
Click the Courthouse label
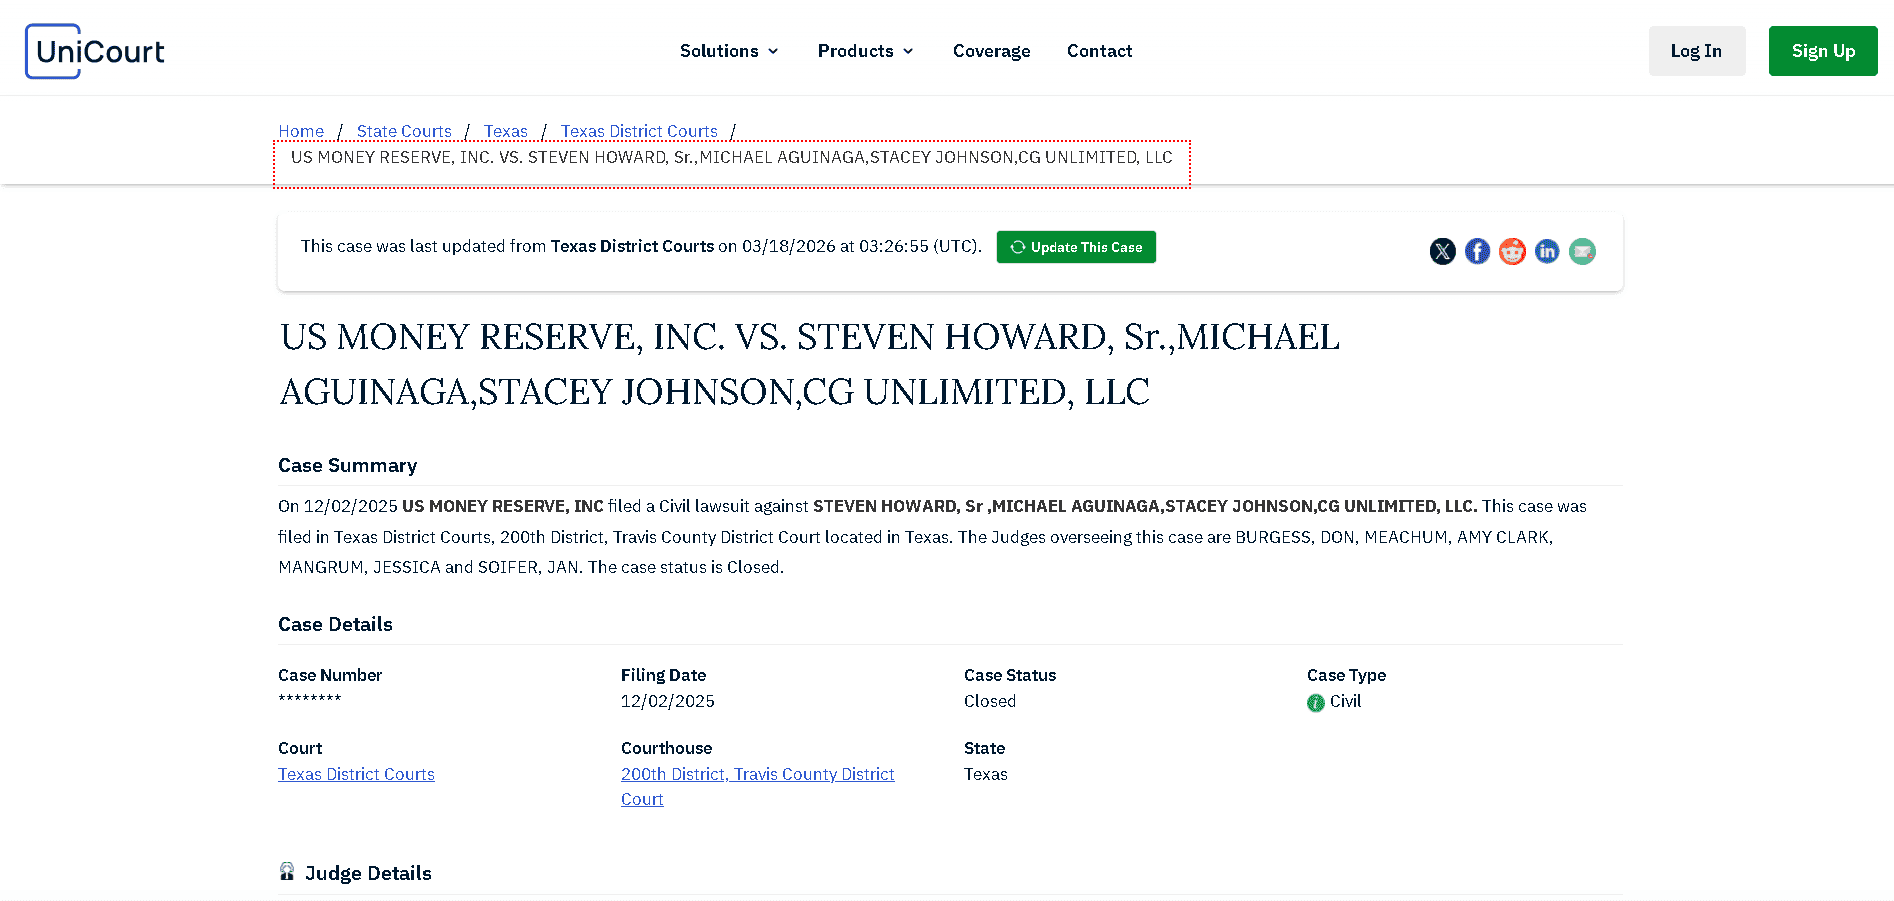click(x=666, y=748)
